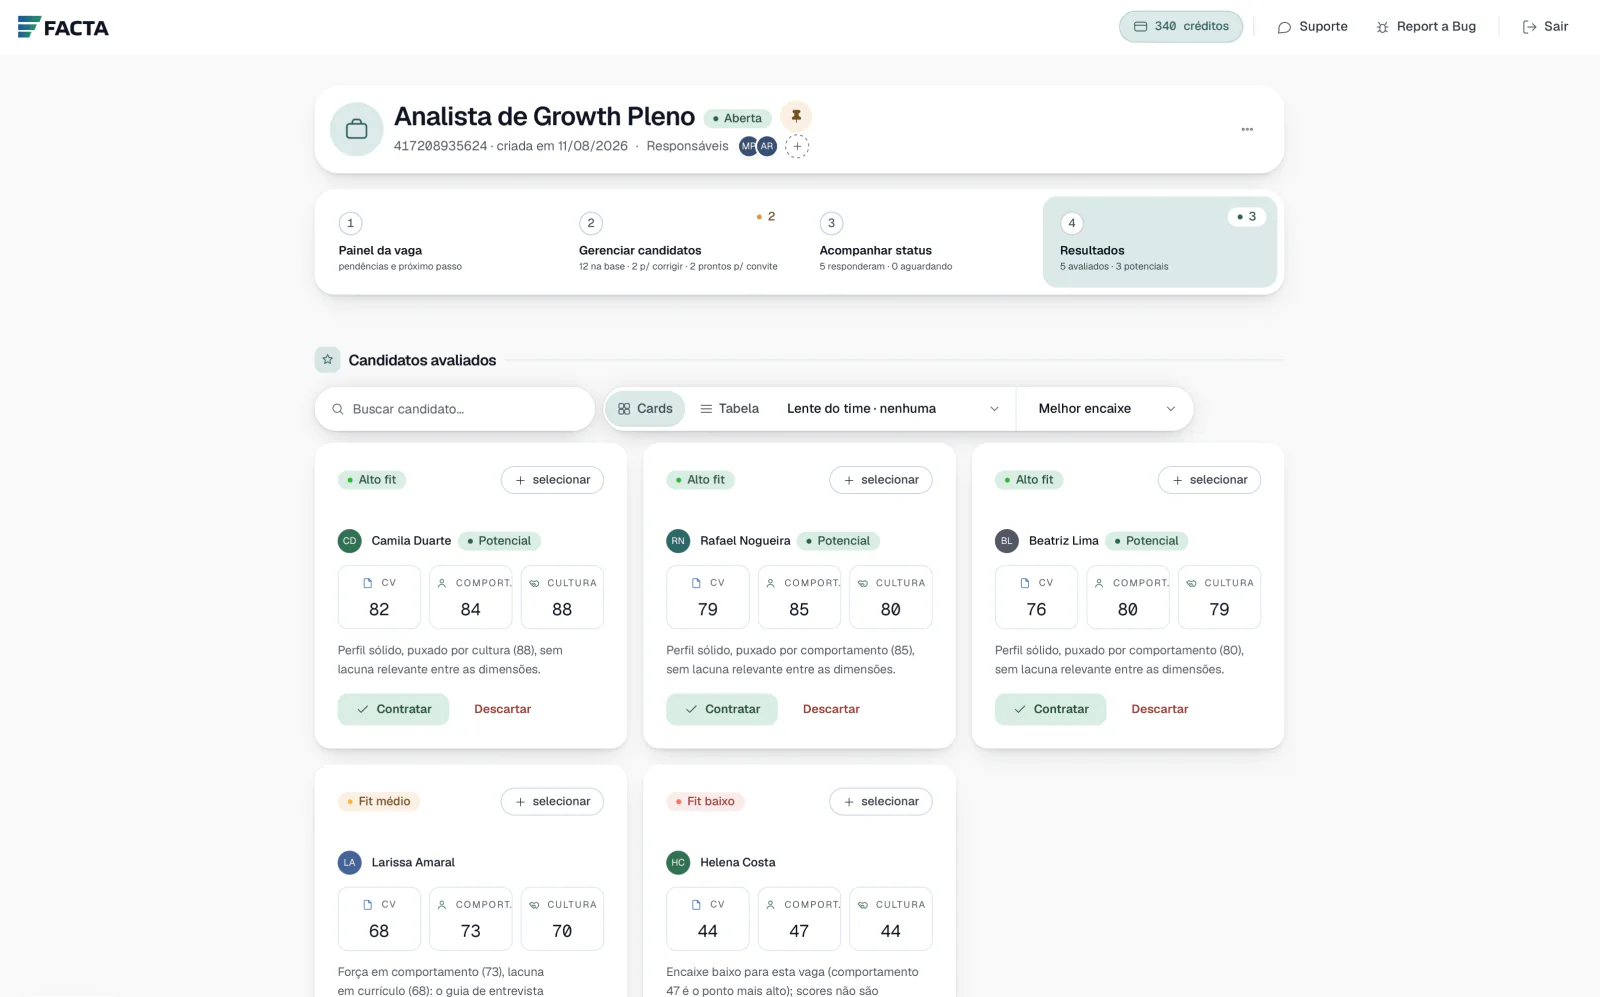Click Beatriz Lima's Potencial badge
The image size is (1600, 997).
click(1147, 541)
